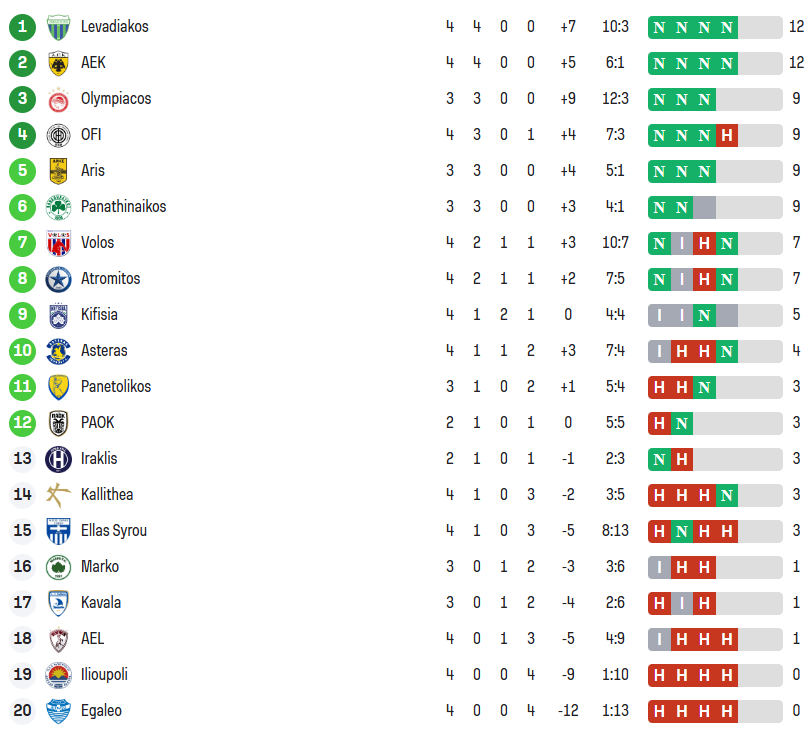Click the rank 1 position badge
The height and width of the screenshot is (737, 809).
pos(22,27)
